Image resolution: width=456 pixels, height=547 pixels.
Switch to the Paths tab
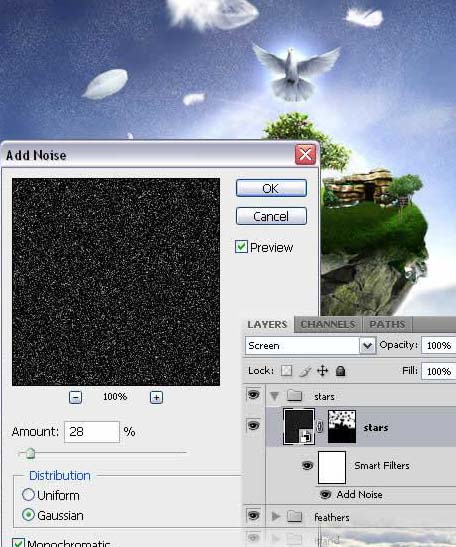[x=387, y=324]
